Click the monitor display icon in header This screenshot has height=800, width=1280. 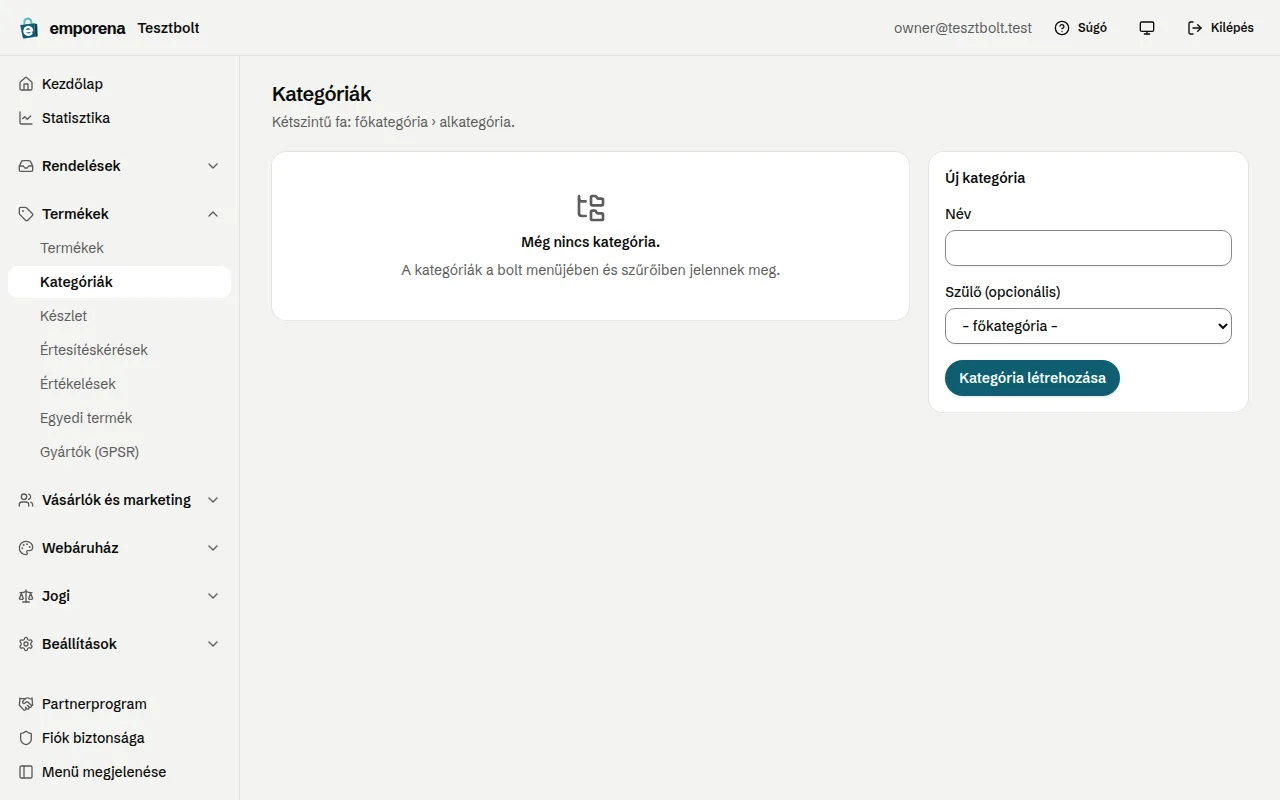[x=1147, y=28]
